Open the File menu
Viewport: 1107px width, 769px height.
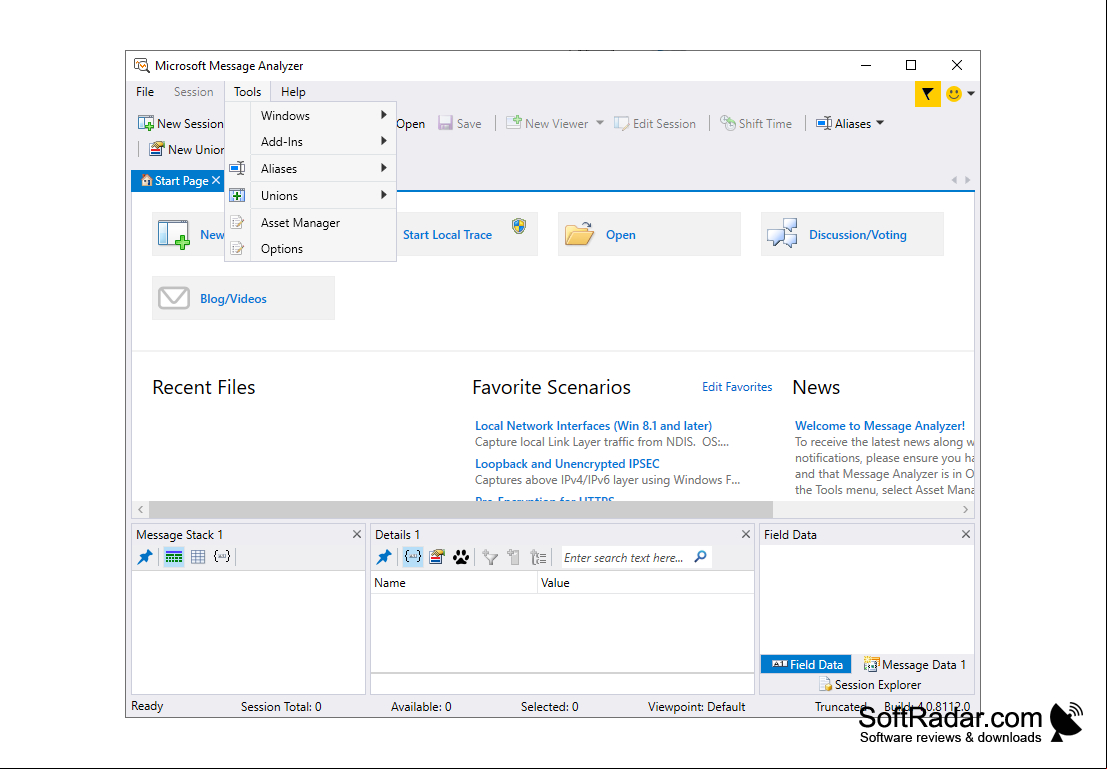pos(145,92)
